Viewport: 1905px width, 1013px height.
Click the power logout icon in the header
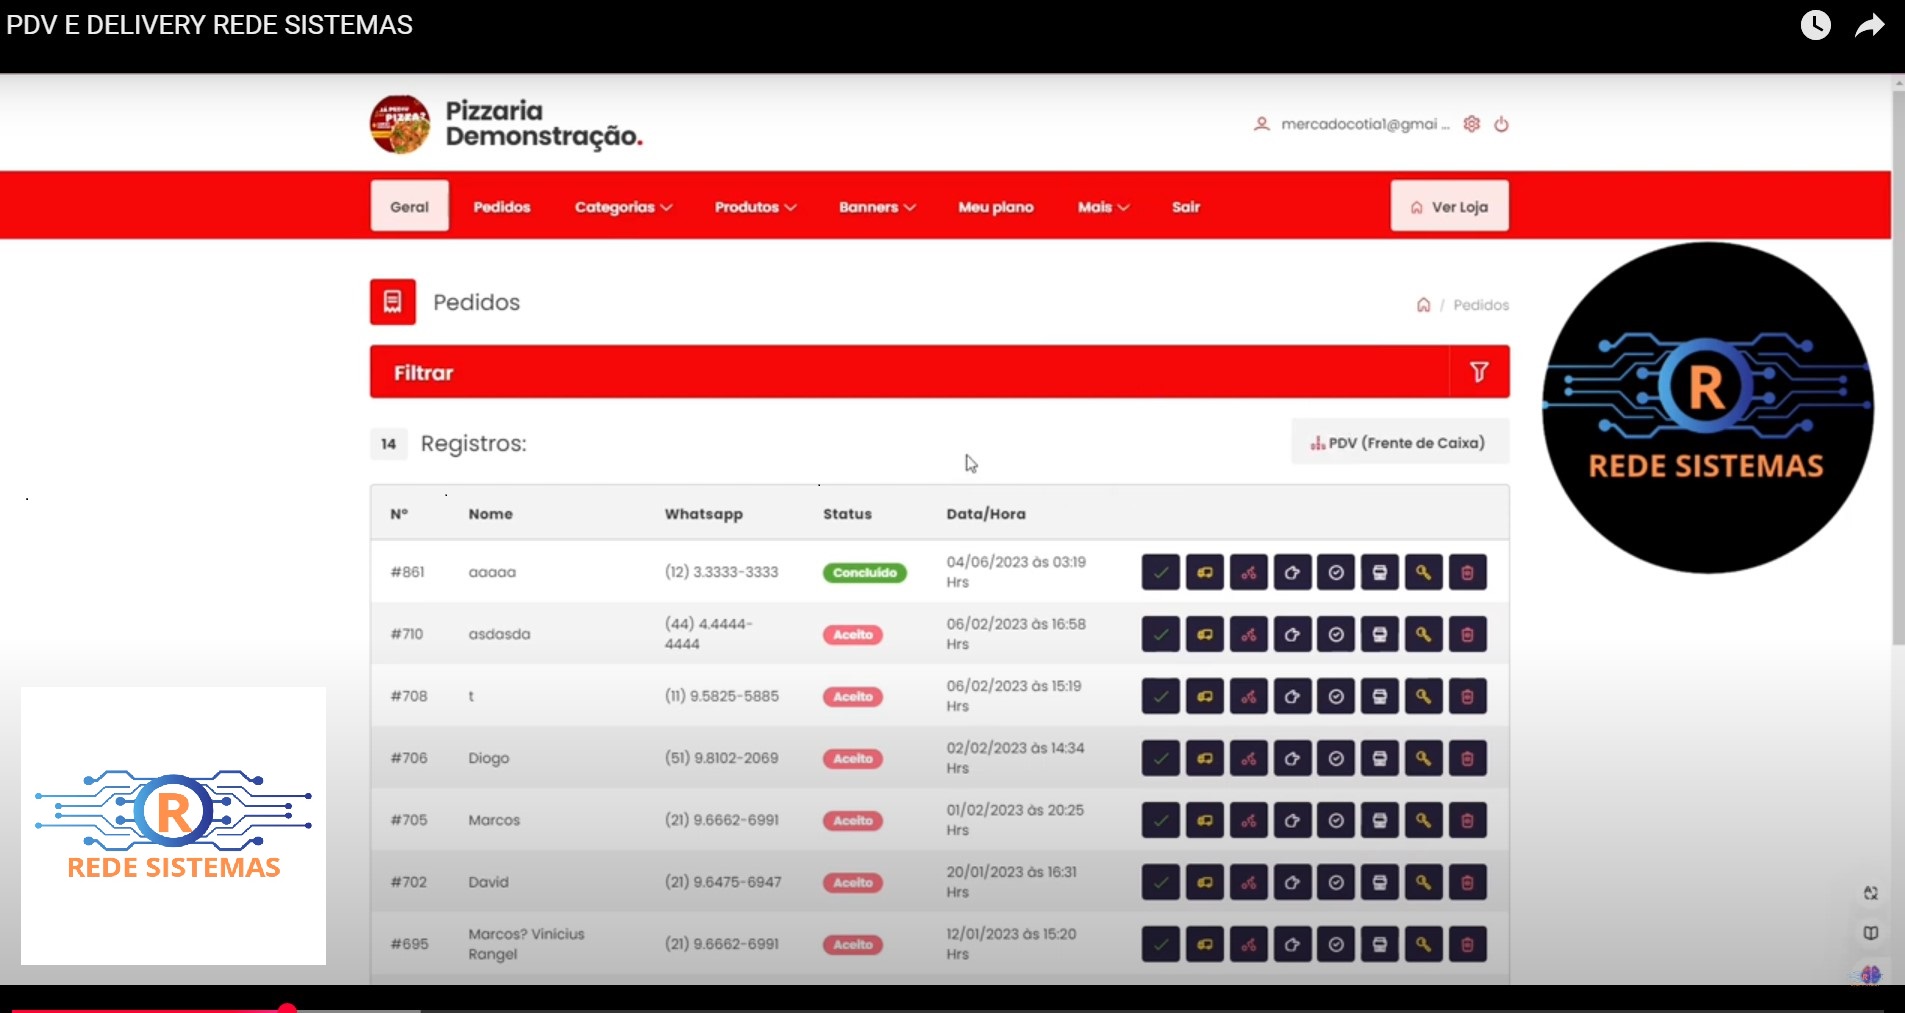tap(1501, 124)
